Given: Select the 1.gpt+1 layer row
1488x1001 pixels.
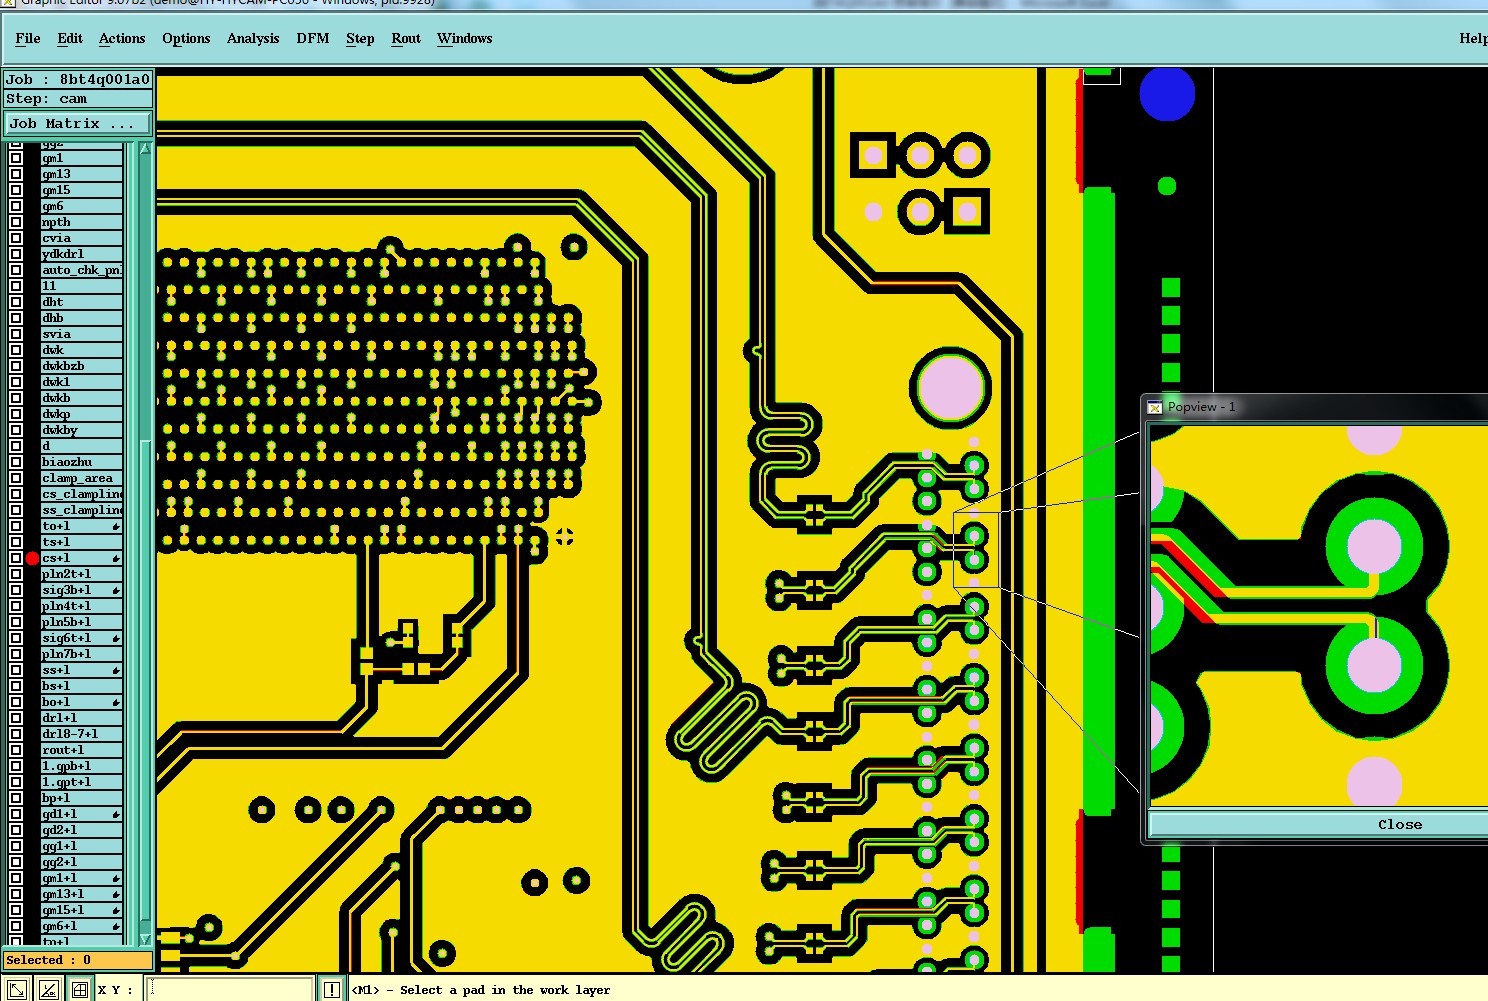Looking at the screenshot, I should (81, 782).
